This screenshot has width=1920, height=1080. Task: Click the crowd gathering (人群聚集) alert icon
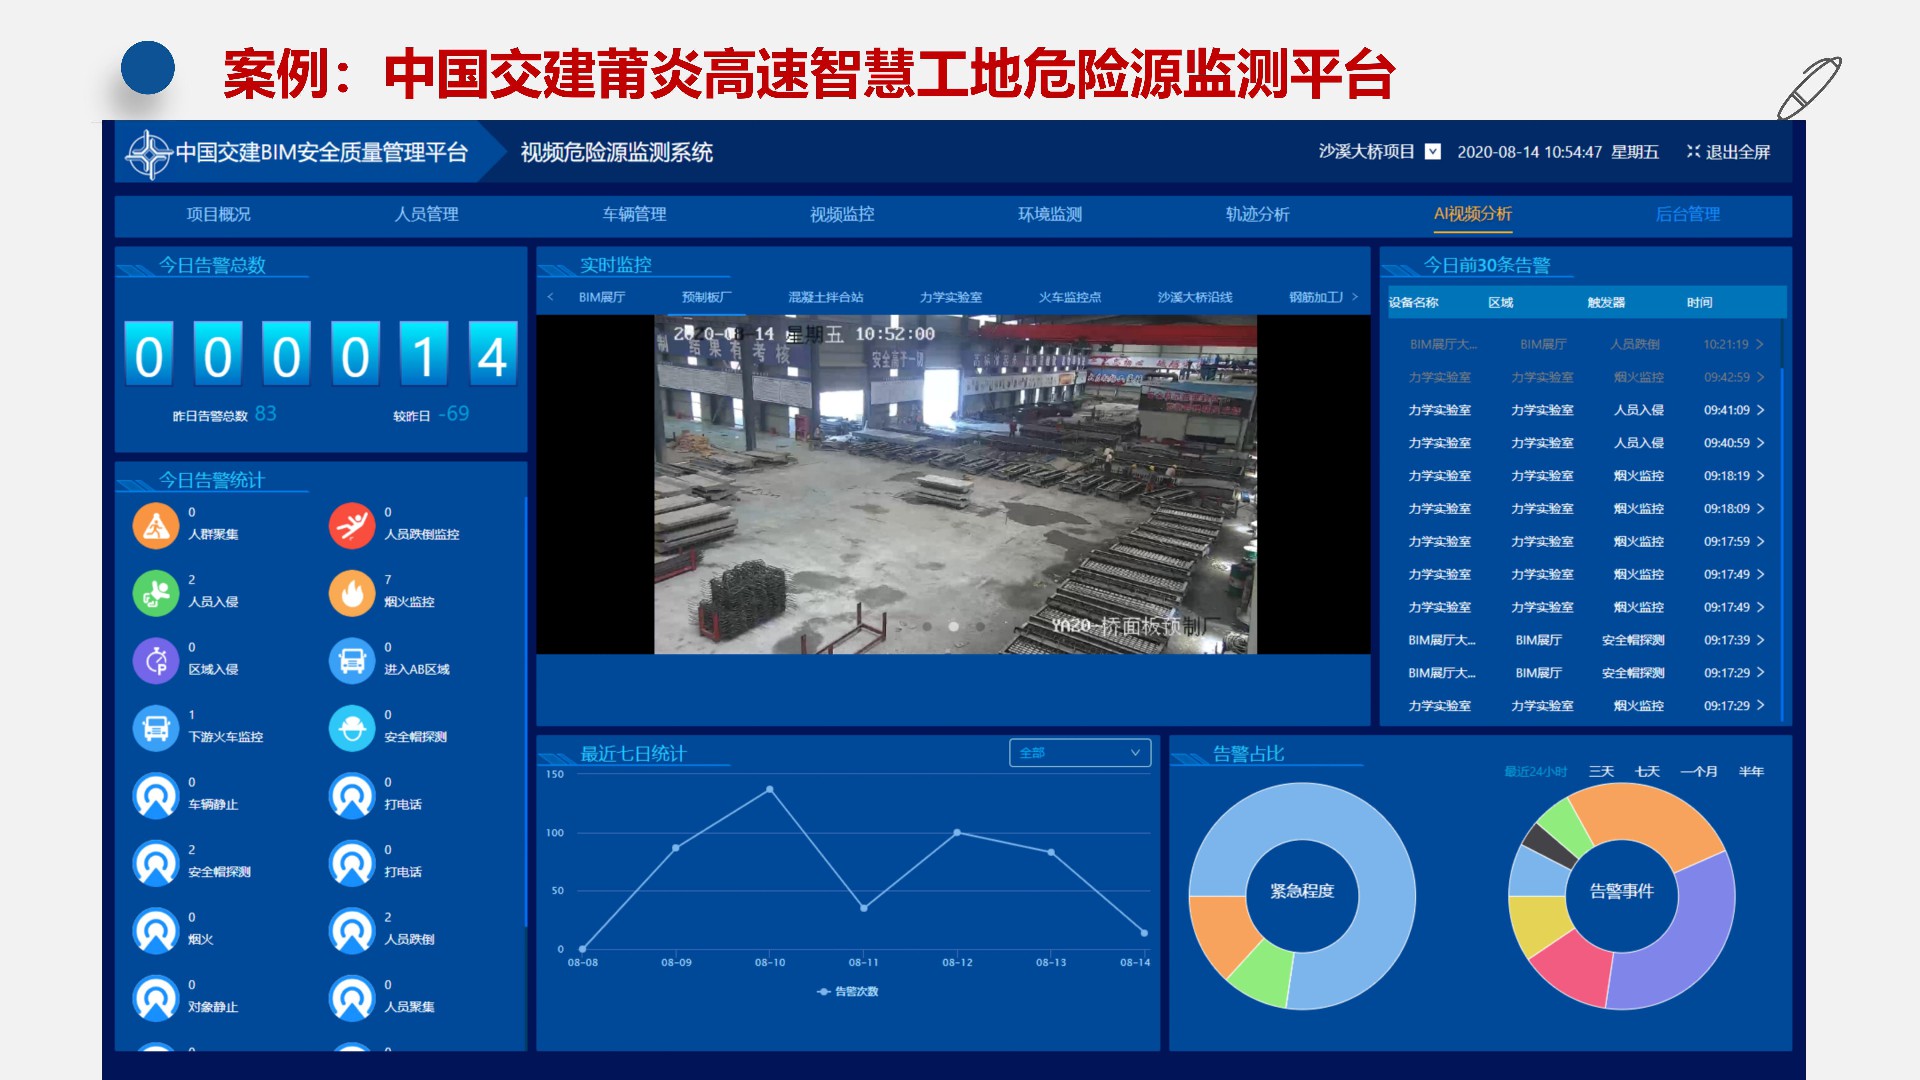[156, 525]
